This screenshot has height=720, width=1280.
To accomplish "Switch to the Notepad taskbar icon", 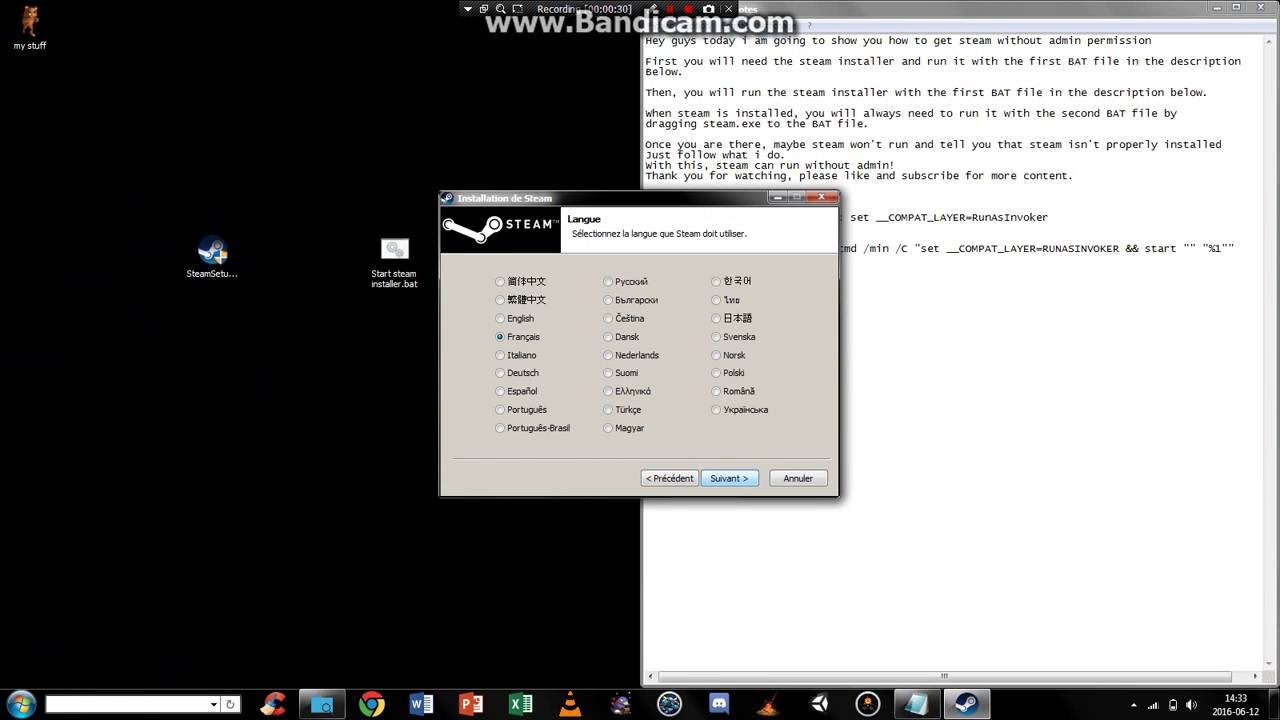I will pyautogui.click(x=917, y=704).
